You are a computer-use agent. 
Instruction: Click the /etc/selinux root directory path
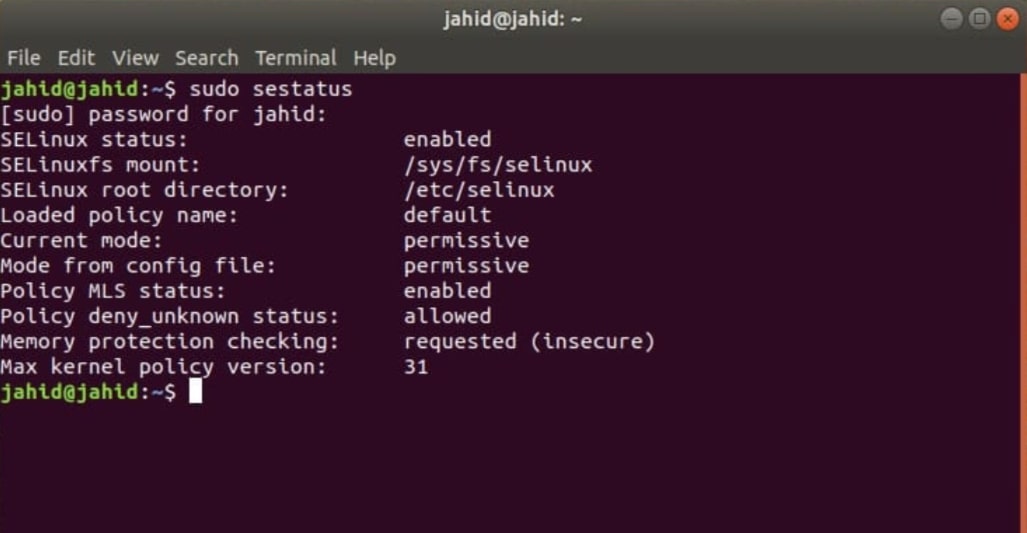pos(478,190)
